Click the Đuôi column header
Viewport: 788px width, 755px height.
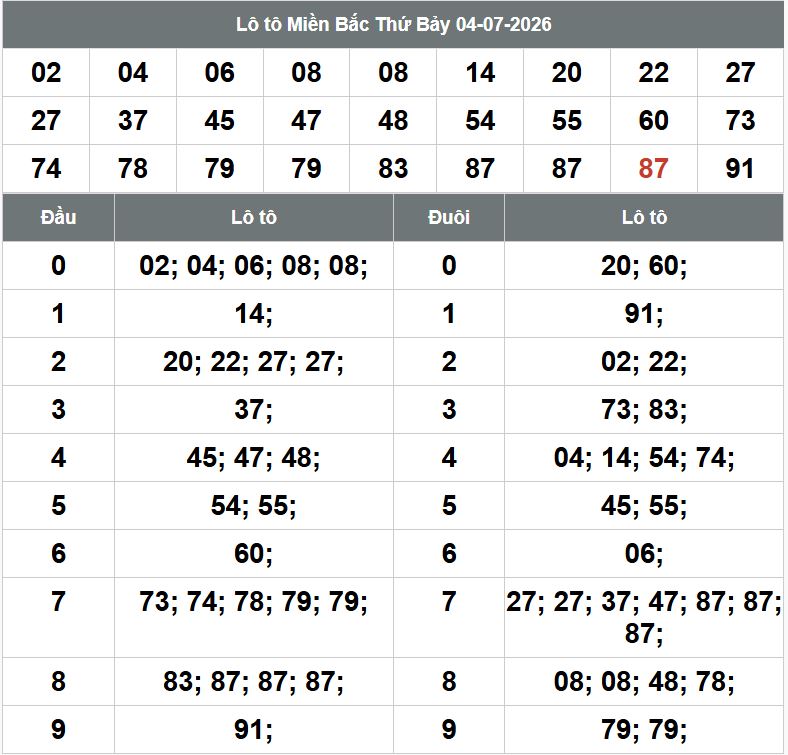449,217
